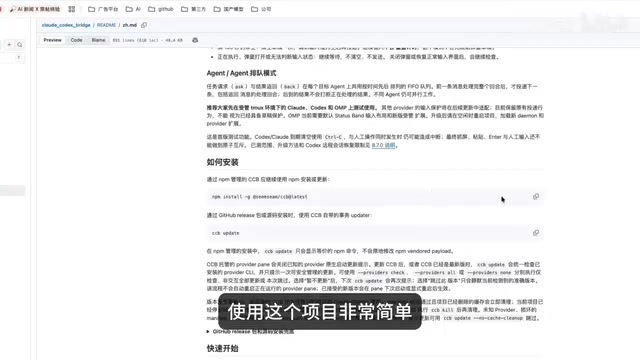Click the zh.md file name in breadcrumb
The width and height of the screenshot is (640, 360).
tap(129, 25)
